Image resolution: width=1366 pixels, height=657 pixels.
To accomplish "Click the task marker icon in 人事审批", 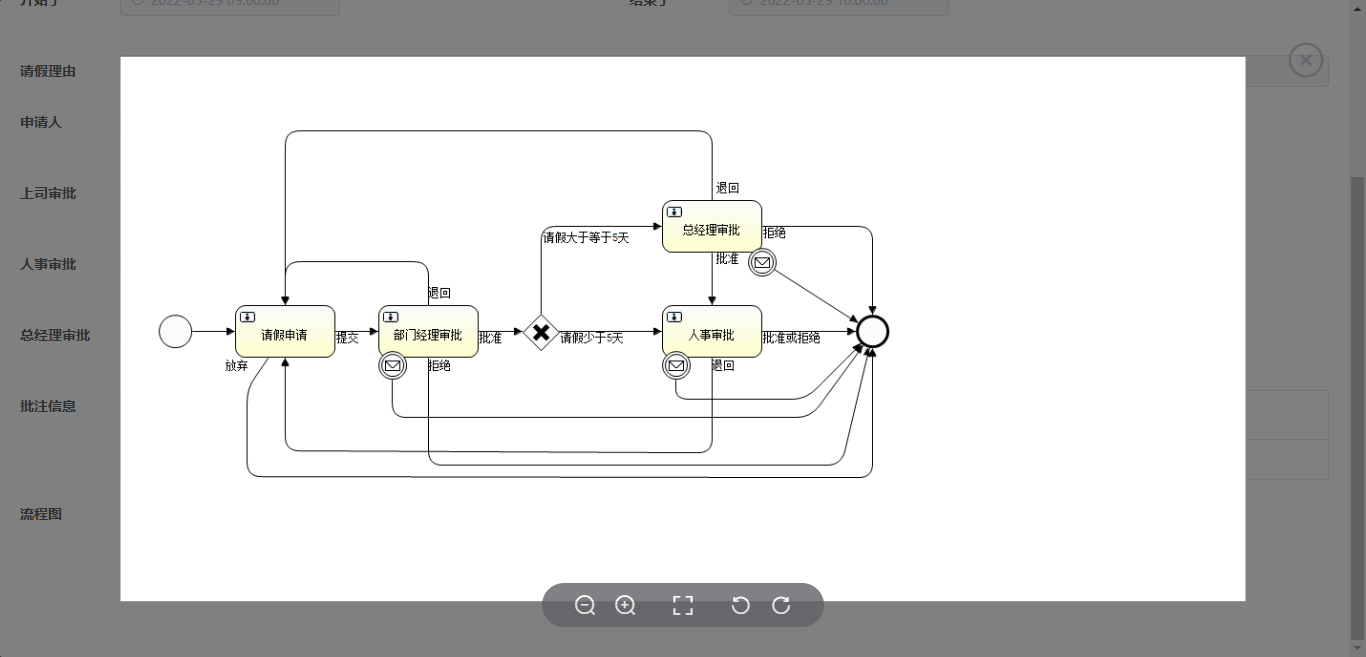I will 674,317.
